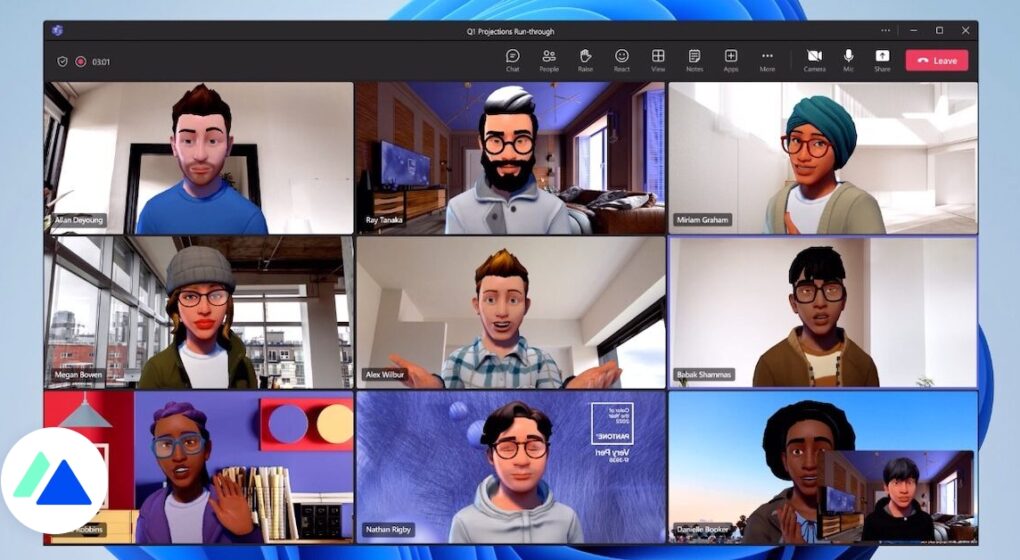Click the Megan Bowen name label
The height and width of the screenshot is (560, 1020).
pos(78,375)
